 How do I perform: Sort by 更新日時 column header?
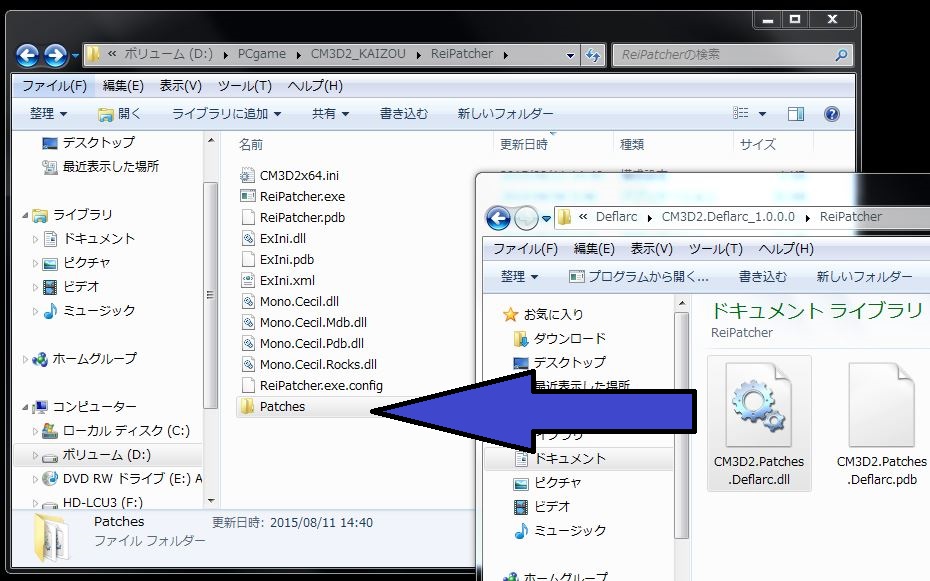pyautogui.click(x=524, y=145)
